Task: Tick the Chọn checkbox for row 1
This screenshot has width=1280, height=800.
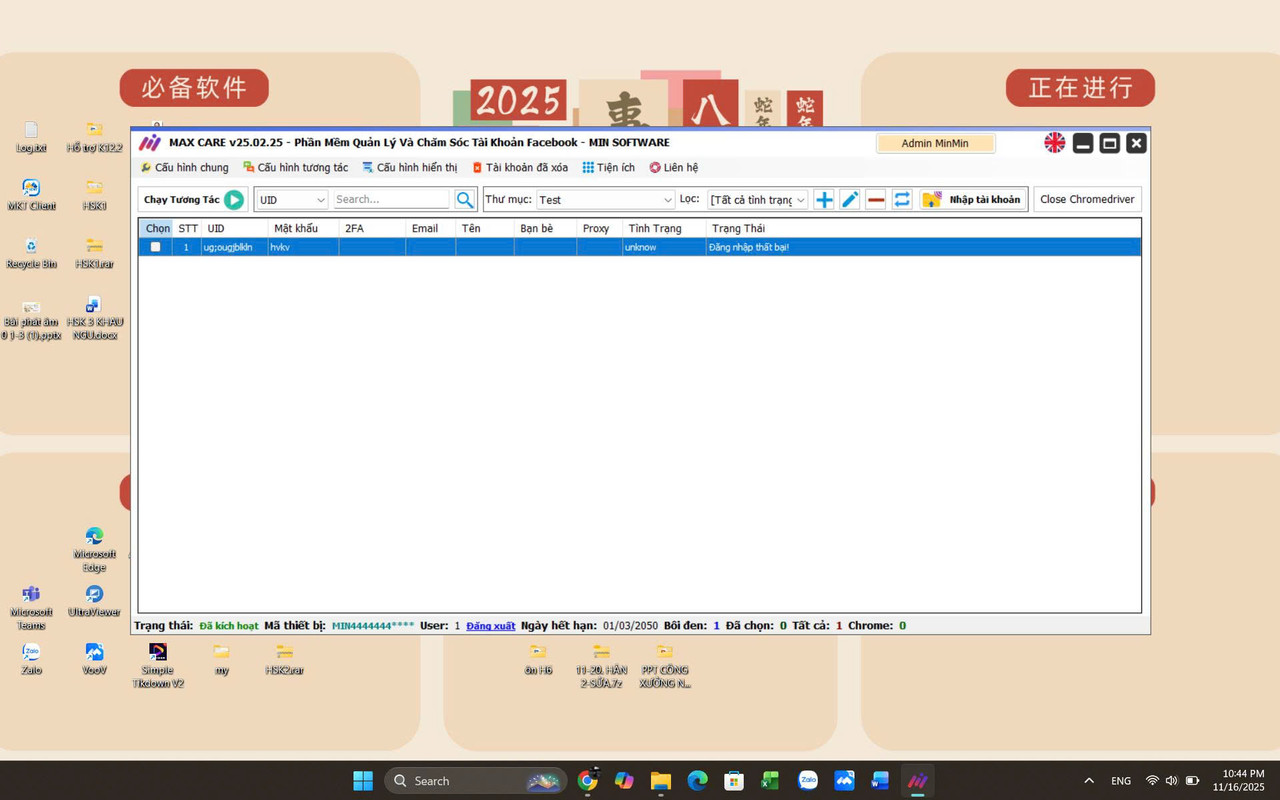Action: (155, 247)
